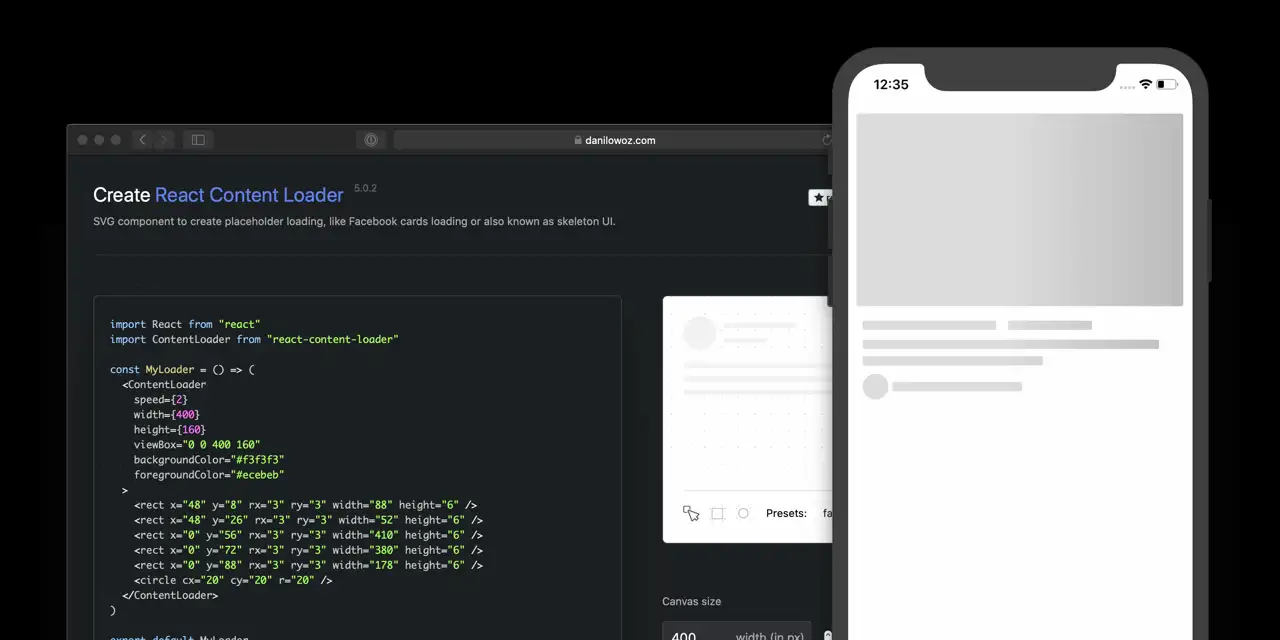Toggle the Safari sidebar icon
The height and width of the screenshot is (640, 1280).
198,140
